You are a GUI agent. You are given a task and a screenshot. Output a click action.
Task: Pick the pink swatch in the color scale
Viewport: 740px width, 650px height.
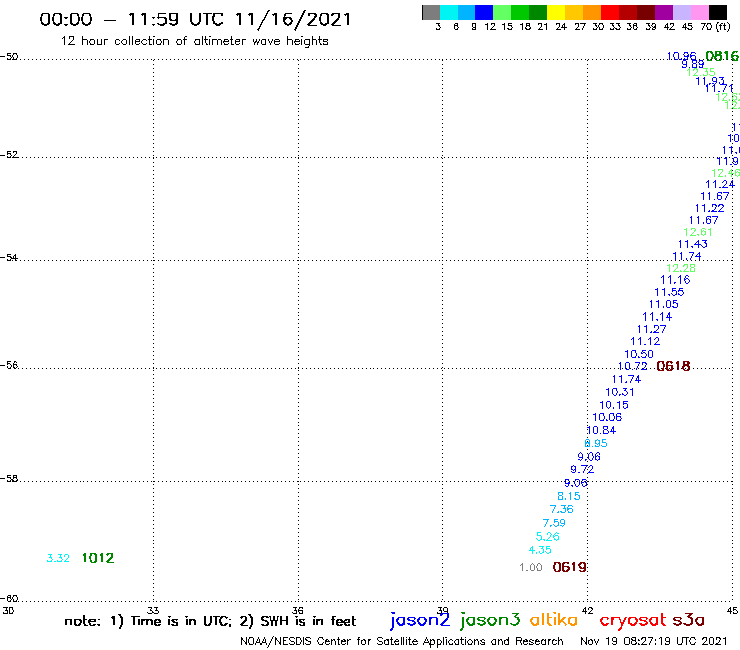[699, 12]
